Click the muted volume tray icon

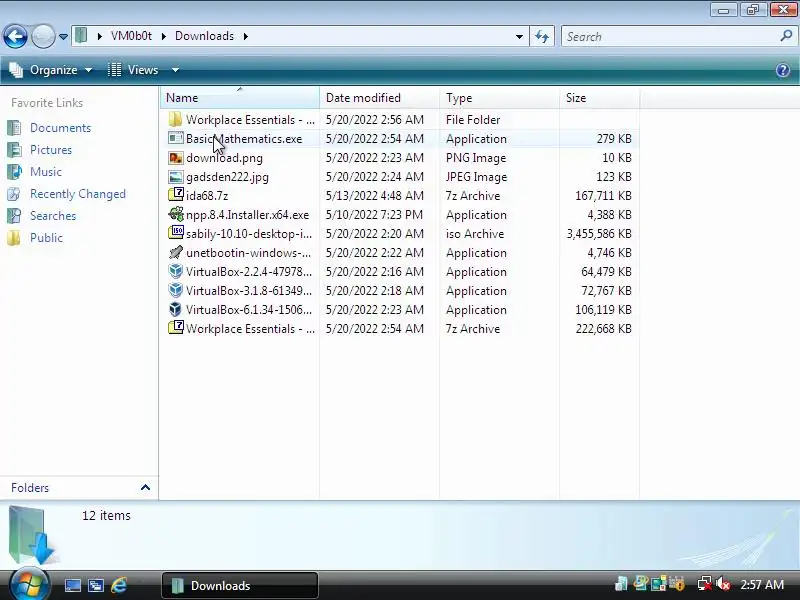(x=722, y=584)
